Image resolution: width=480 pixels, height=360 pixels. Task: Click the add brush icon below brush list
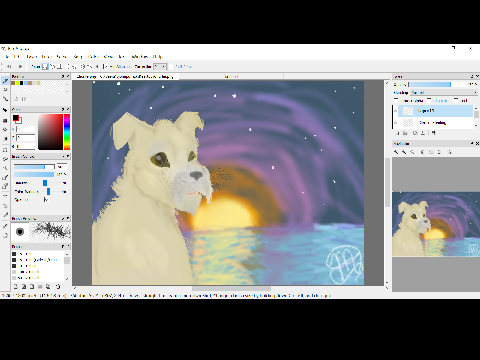pos(15,286)
